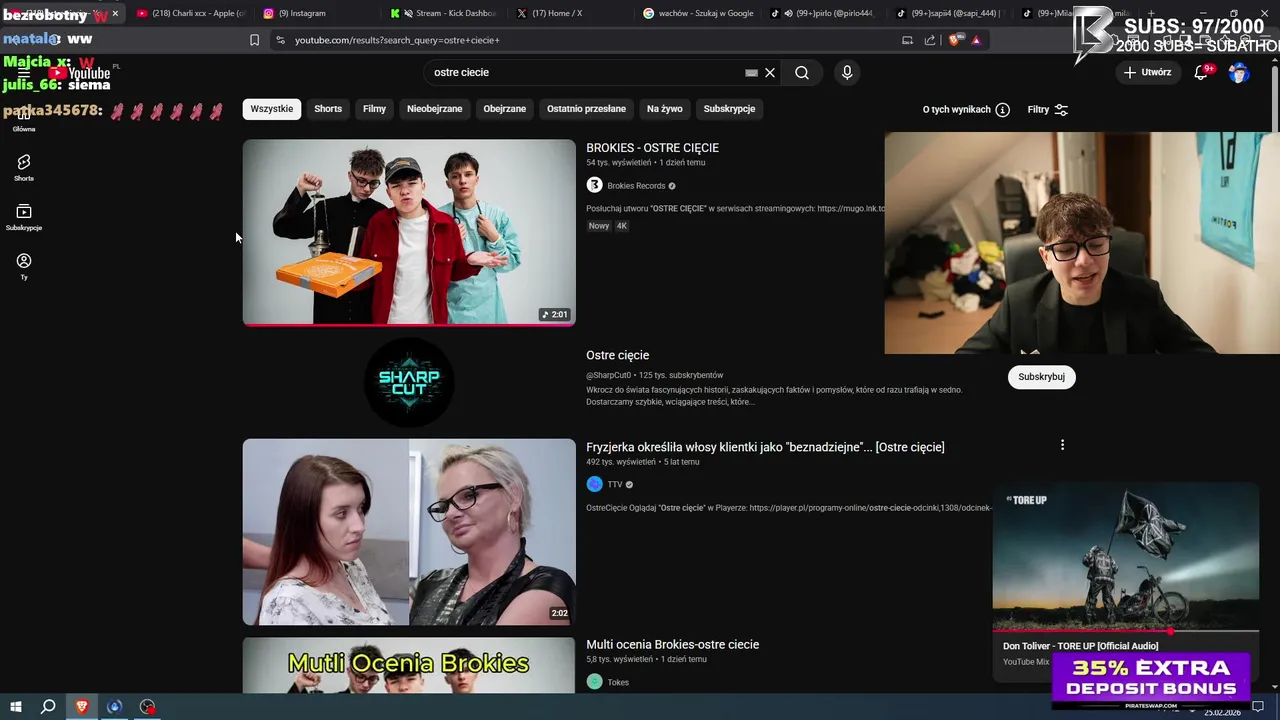Select the Subskrypcje filter chip
Screen dimensions: 1280x720
[729, 109]
